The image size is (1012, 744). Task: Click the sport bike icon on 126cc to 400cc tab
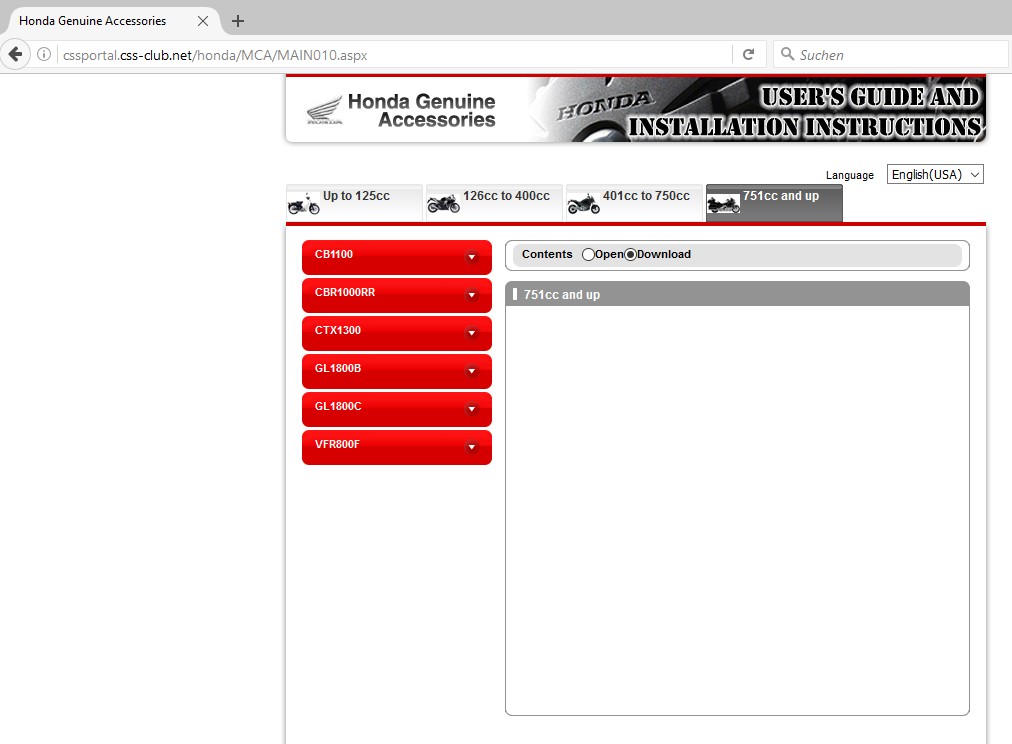pyautogui.click(x=444, y=204)
